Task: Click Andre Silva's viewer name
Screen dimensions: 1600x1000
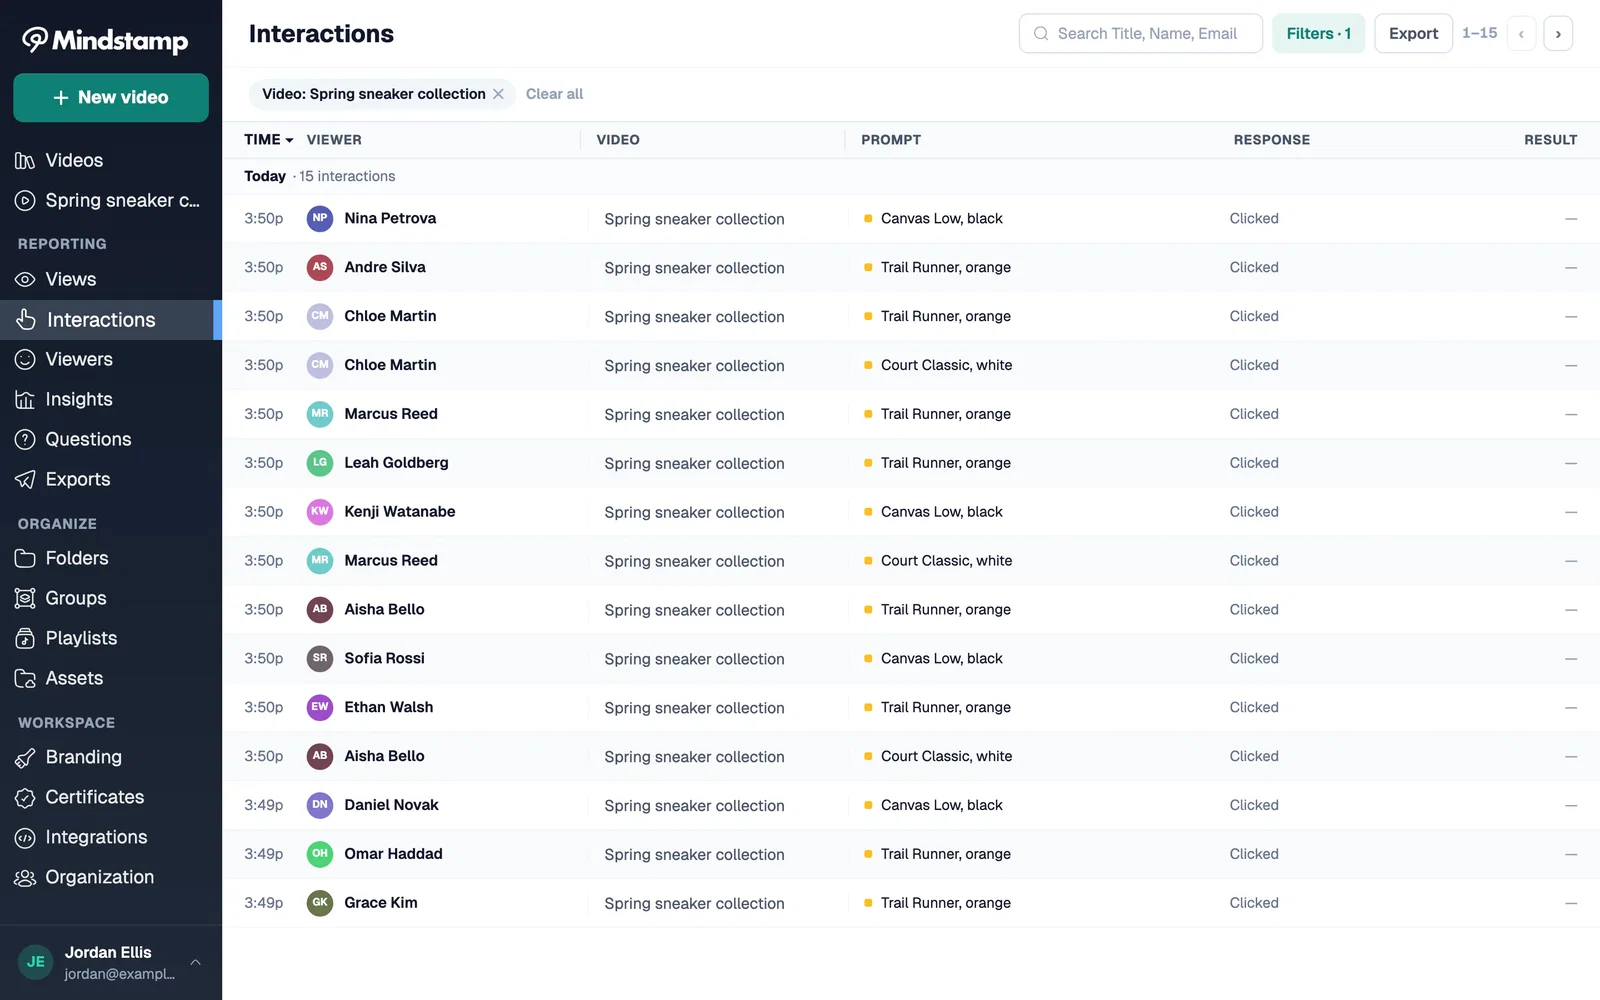Action: pos(385,268)
